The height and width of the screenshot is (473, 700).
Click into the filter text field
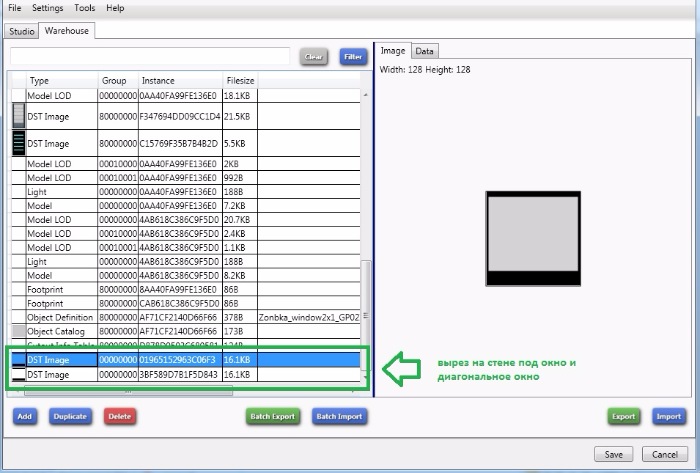coord(150,57)
